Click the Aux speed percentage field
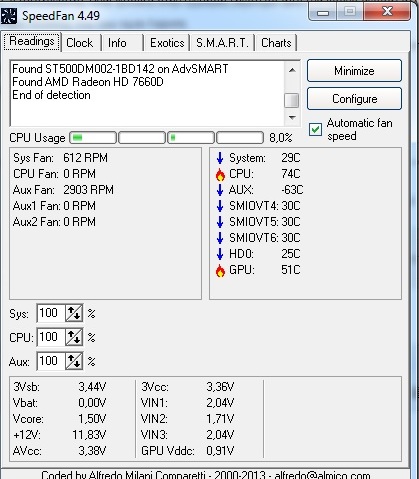This screenshot has height=479, width=419. click(51, 361)
